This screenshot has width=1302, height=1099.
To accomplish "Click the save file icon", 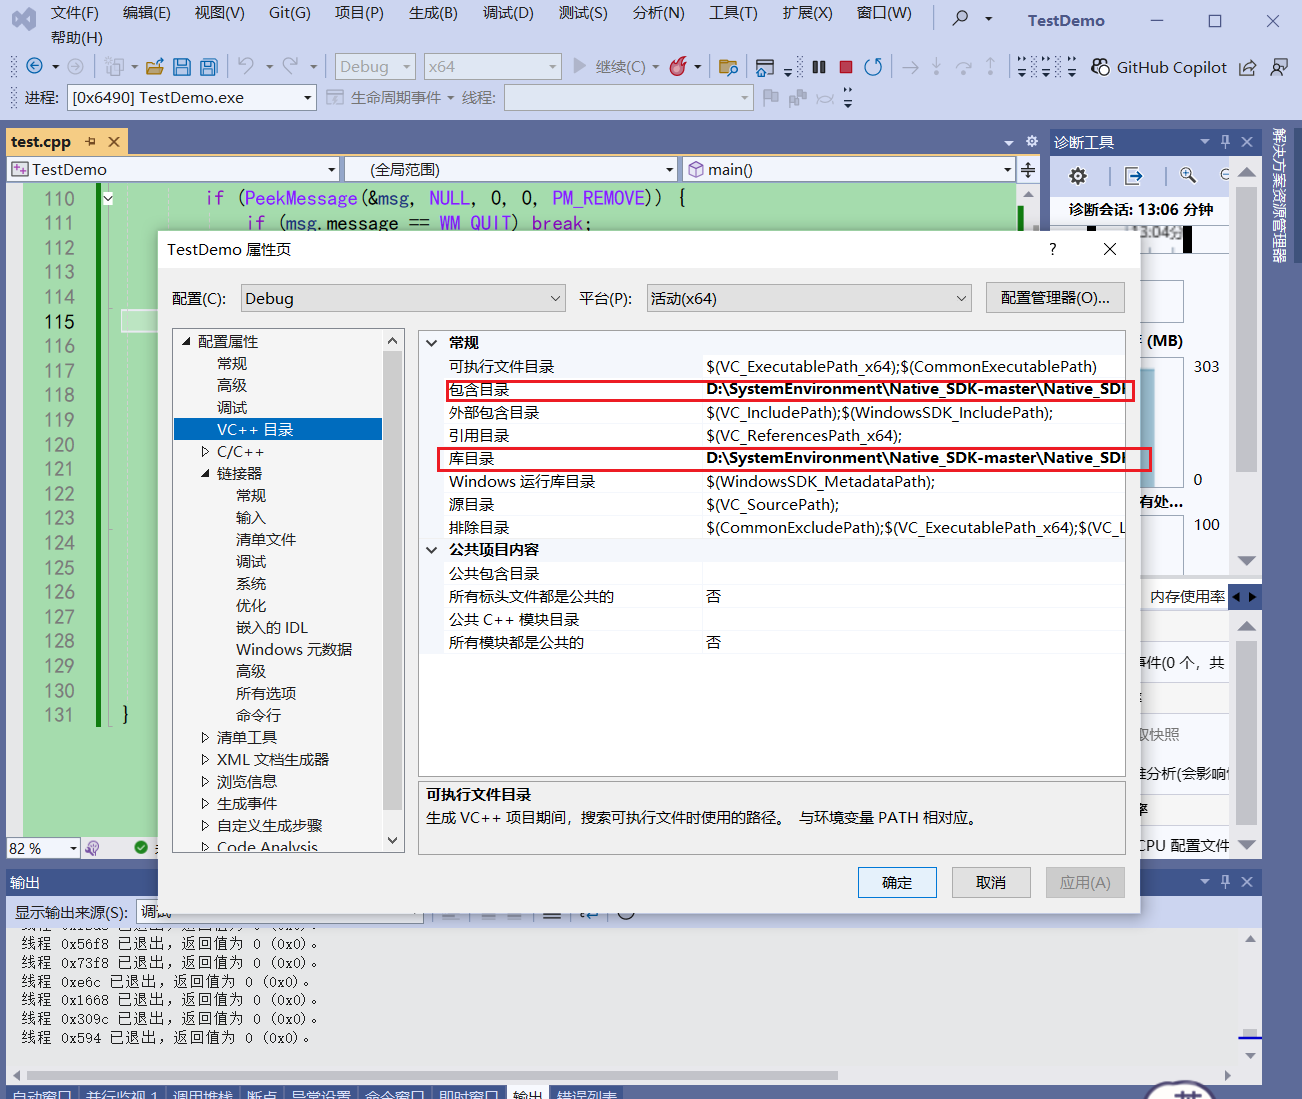I will coord(182,67).
